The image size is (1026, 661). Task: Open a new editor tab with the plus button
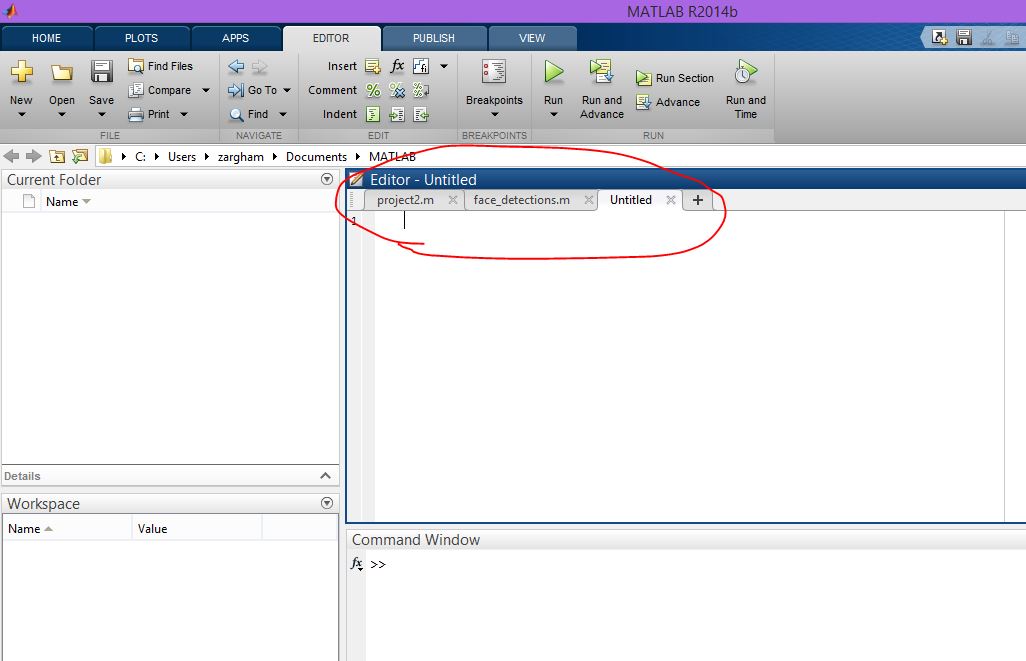tap(697, 200)
